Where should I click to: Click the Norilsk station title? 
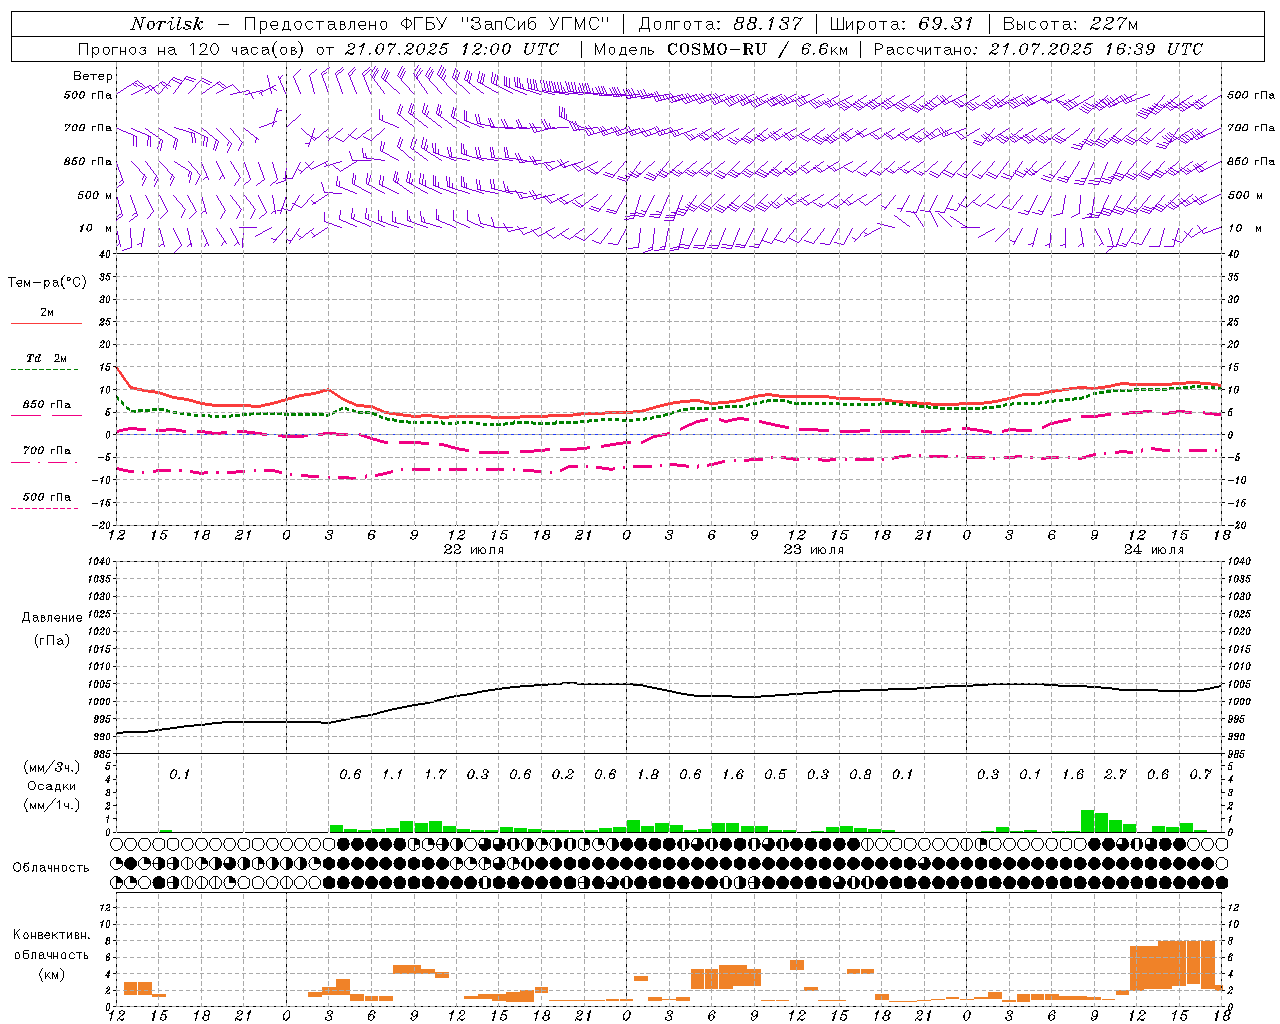coord(166,24)
